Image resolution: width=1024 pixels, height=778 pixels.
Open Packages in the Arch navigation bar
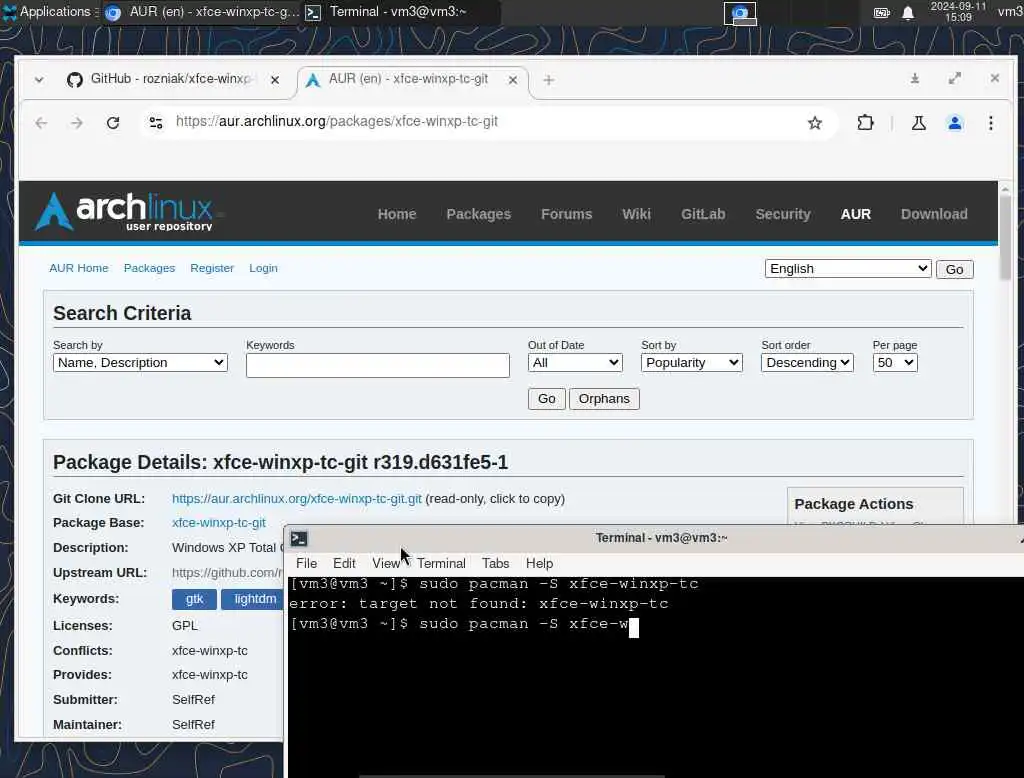pyautogui.click(x=478, y=214)
